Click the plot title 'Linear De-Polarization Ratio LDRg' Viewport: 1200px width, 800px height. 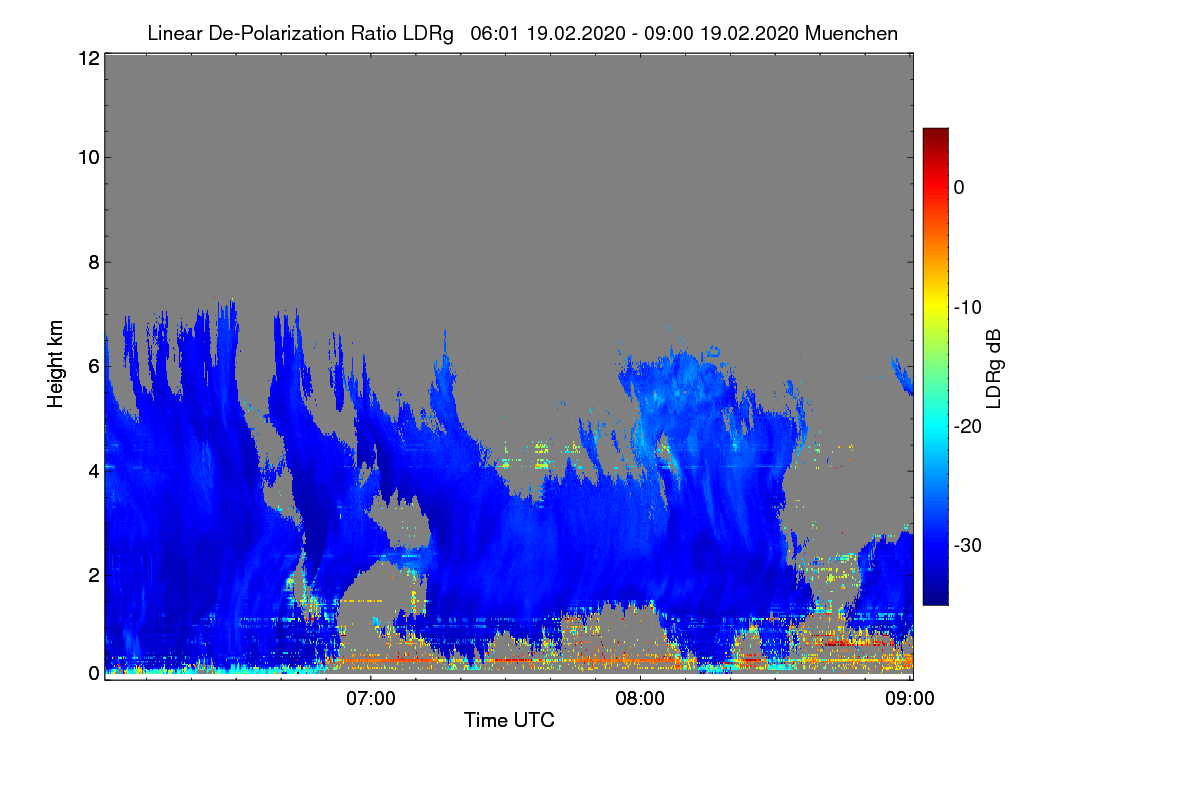300,33
